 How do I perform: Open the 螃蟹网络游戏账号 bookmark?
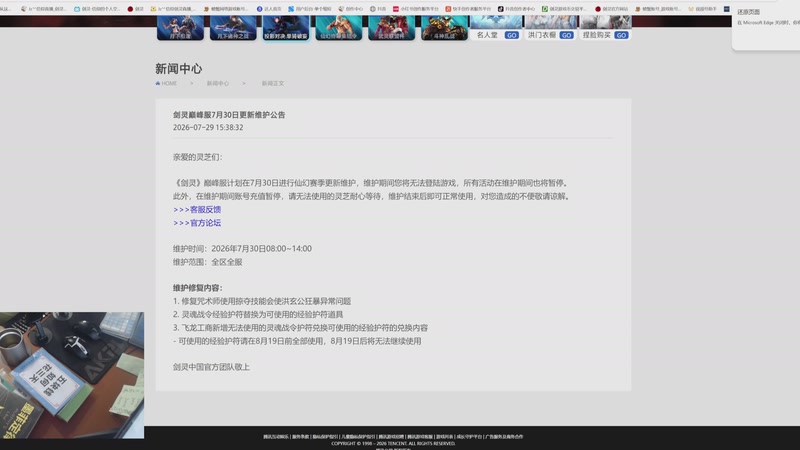[226, 9]
